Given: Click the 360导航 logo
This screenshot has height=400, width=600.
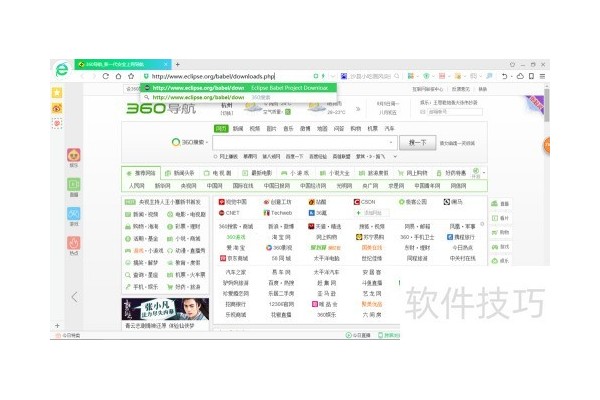Looking at the screenshot, I should click(161, 108).
